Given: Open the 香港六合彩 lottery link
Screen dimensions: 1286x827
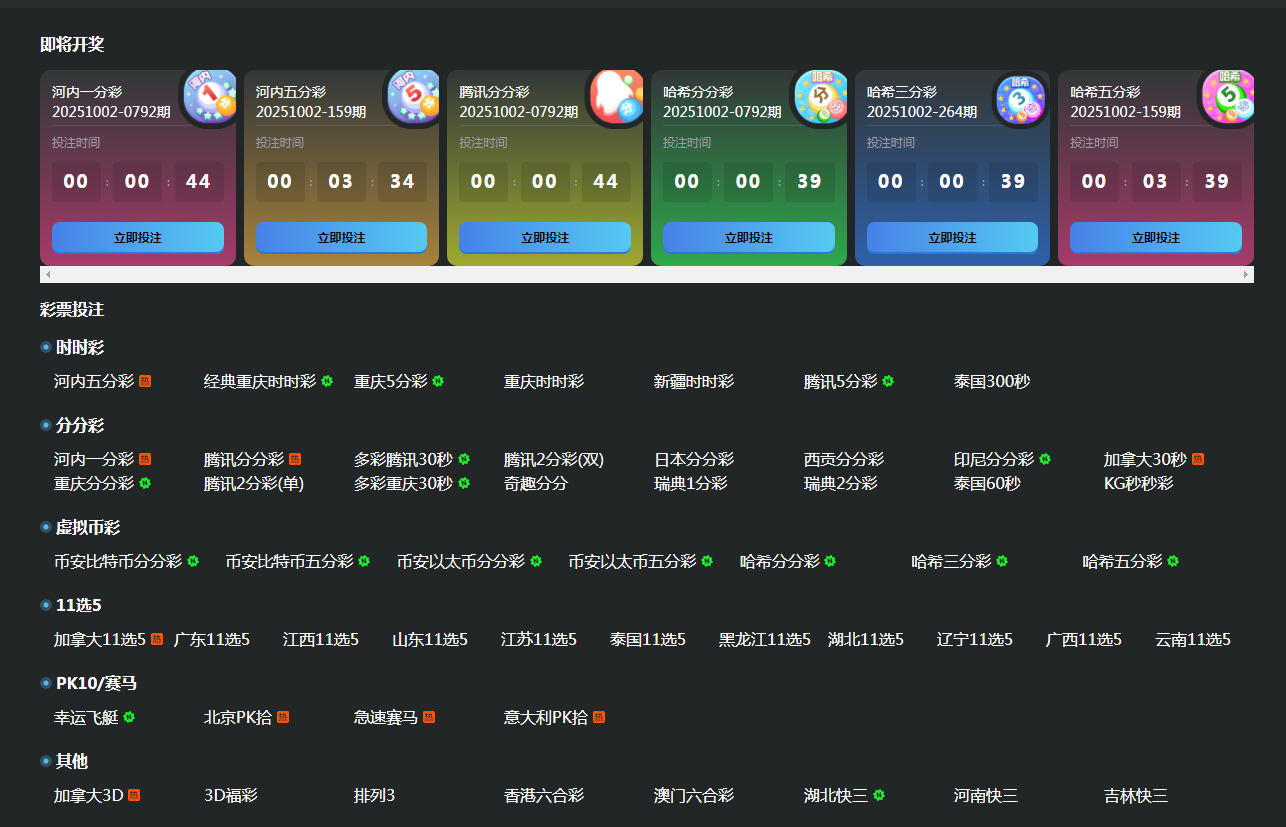Looking at the screenshot, I should (543, 796).
